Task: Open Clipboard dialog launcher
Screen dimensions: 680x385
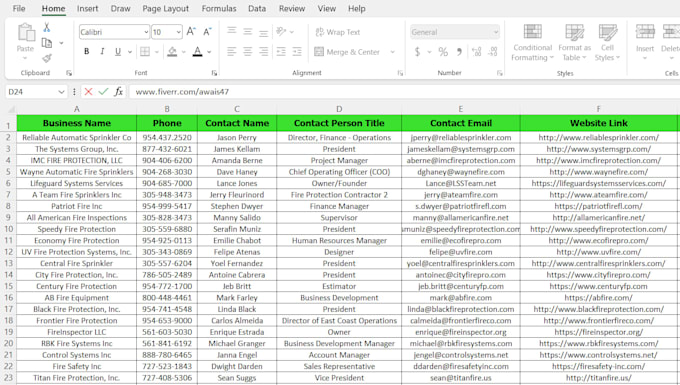Action: point(69,73)
